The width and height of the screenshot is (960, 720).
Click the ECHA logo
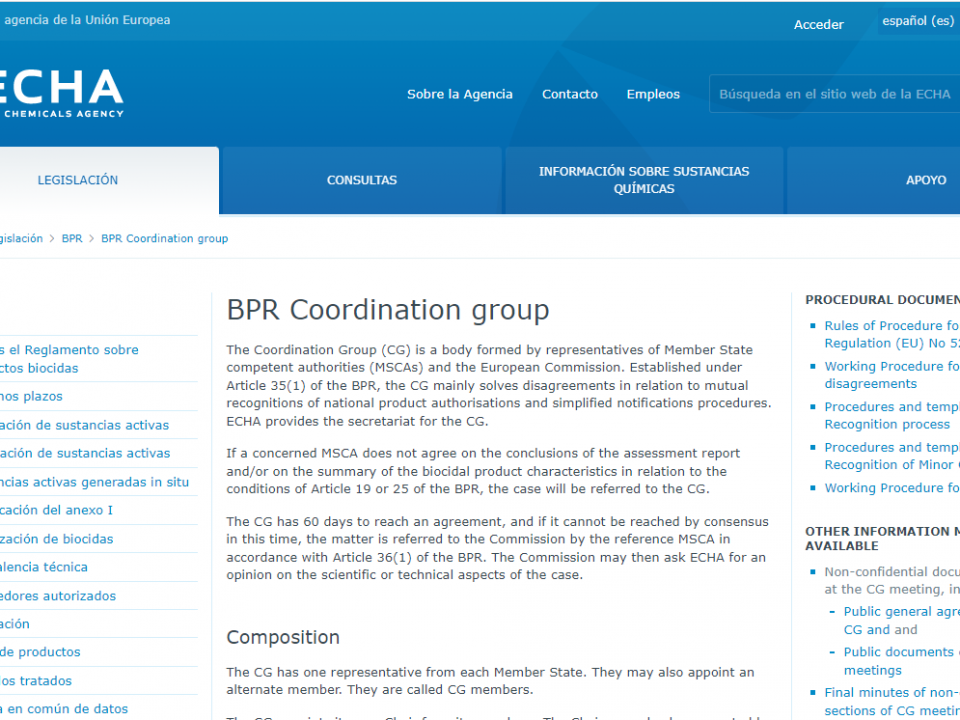click(x=60, y=92)
